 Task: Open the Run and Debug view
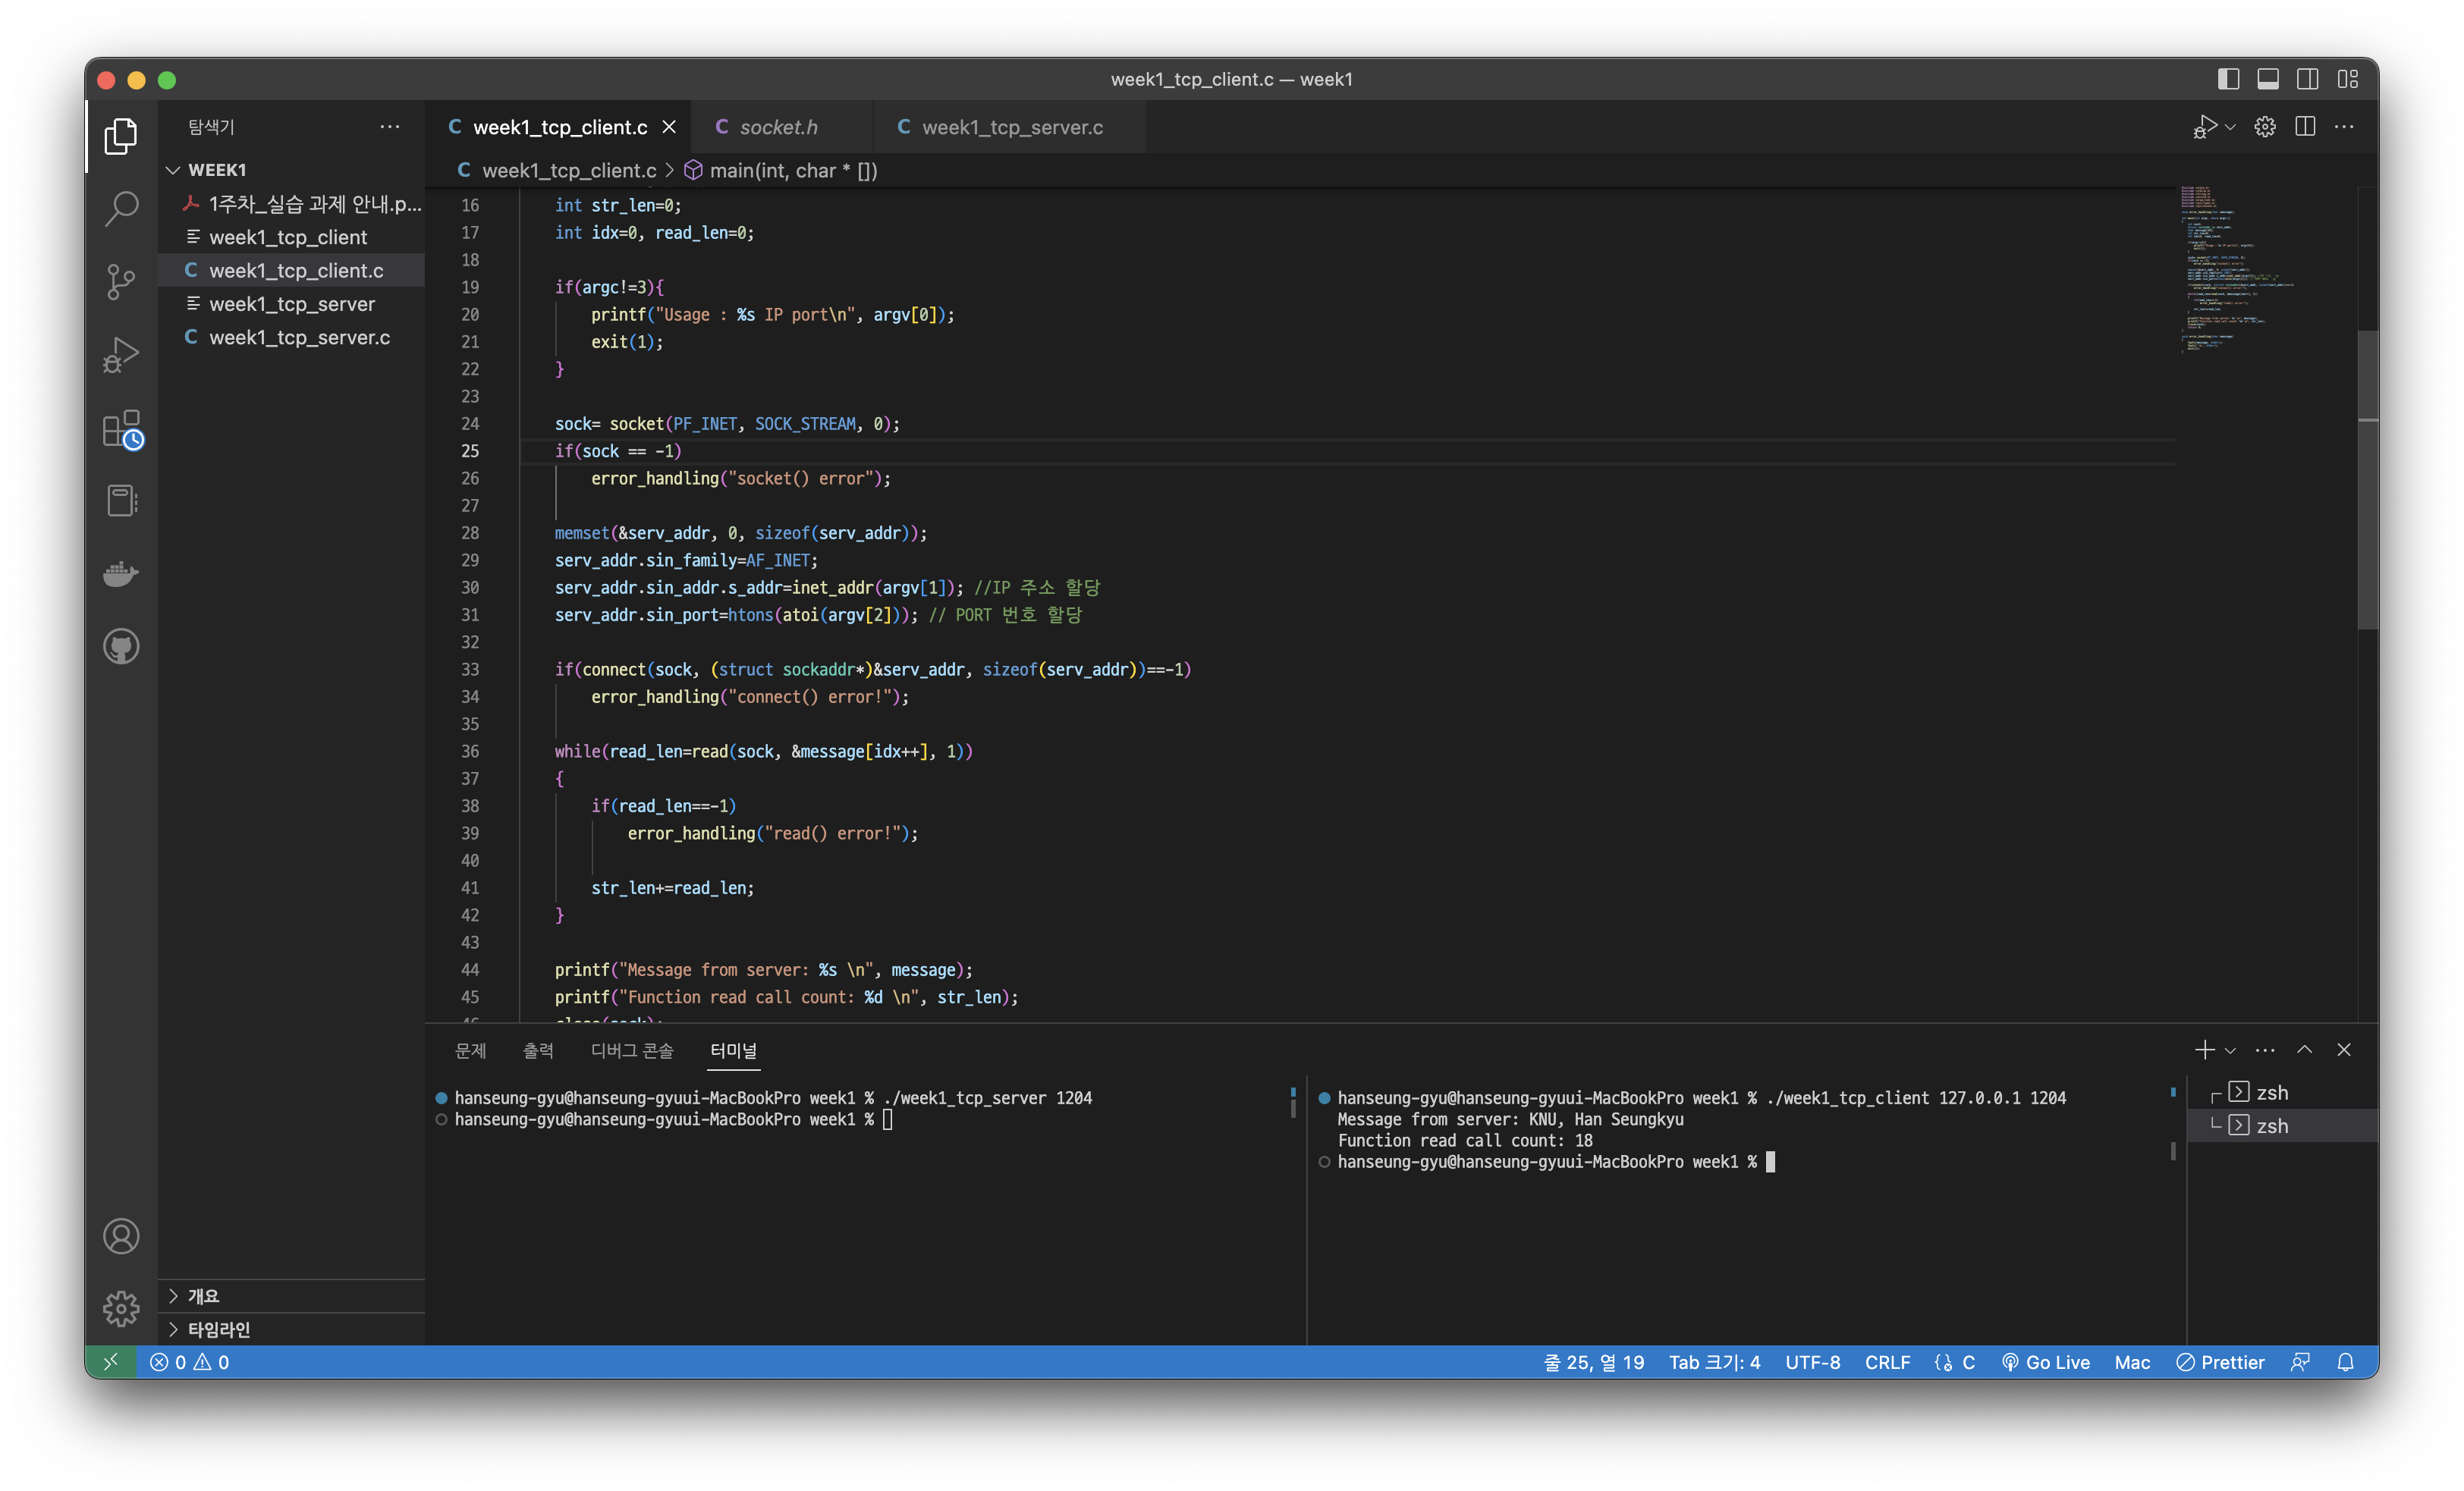pyautogui.click(x=121, y=355)
